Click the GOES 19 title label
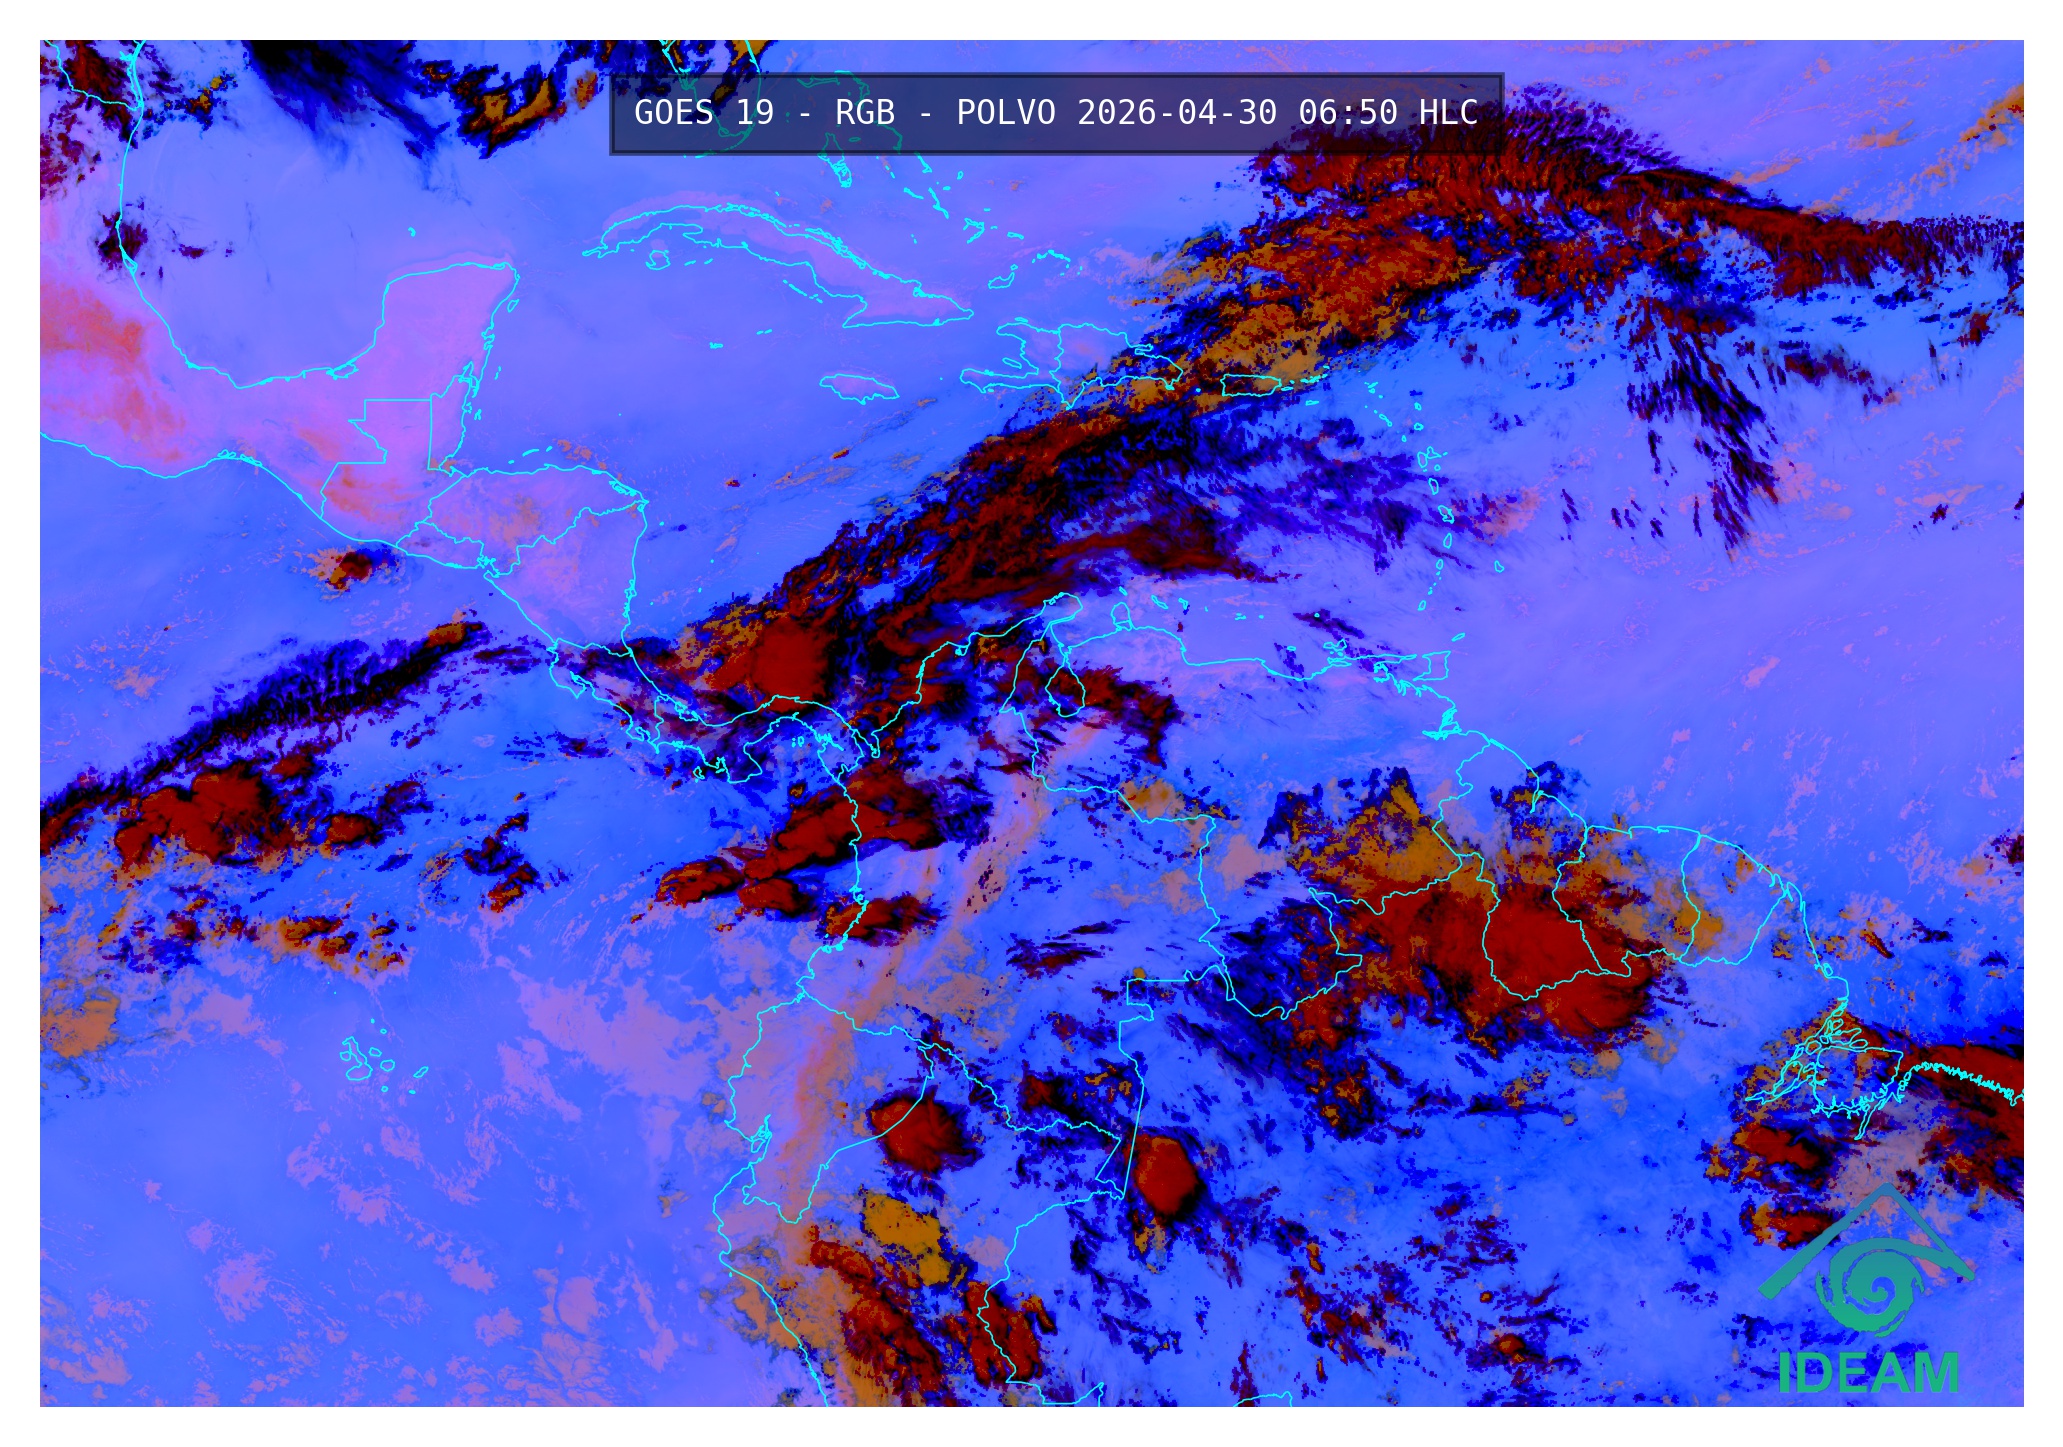The height and width of the screenshot is (1447, 2063). pos(704,113)
